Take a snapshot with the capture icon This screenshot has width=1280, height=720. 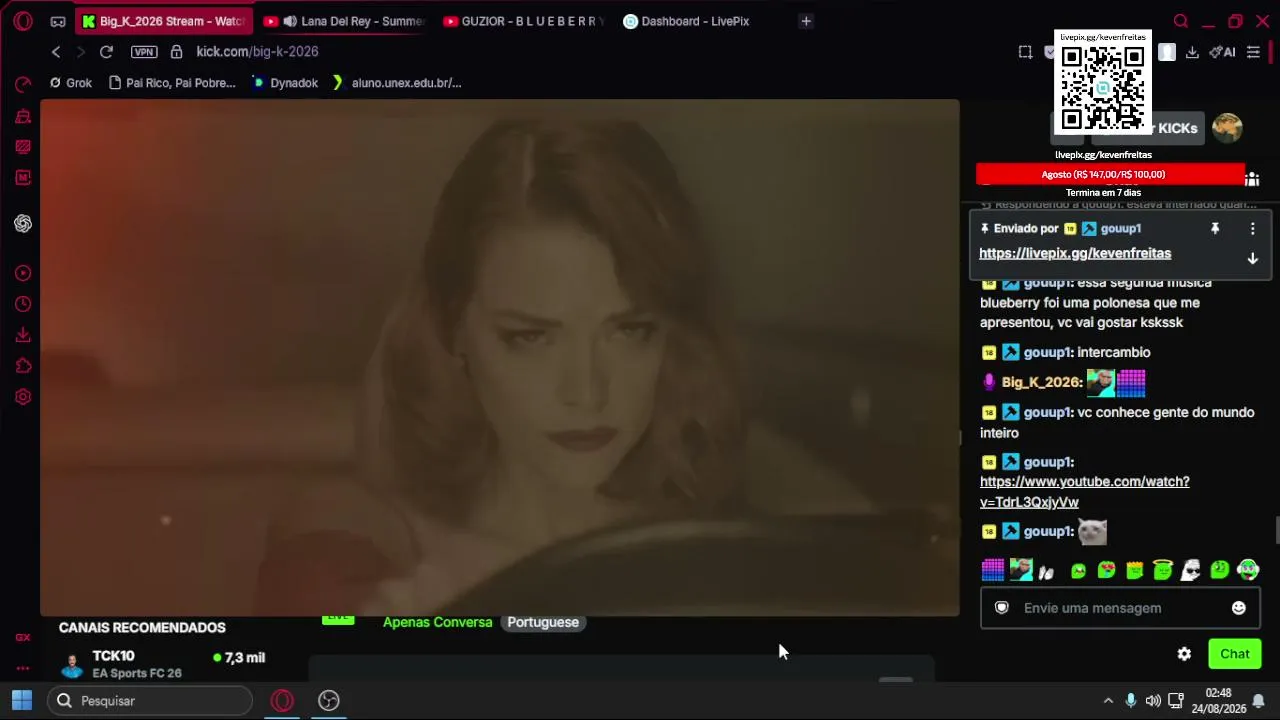click(x=1025, y=52)
